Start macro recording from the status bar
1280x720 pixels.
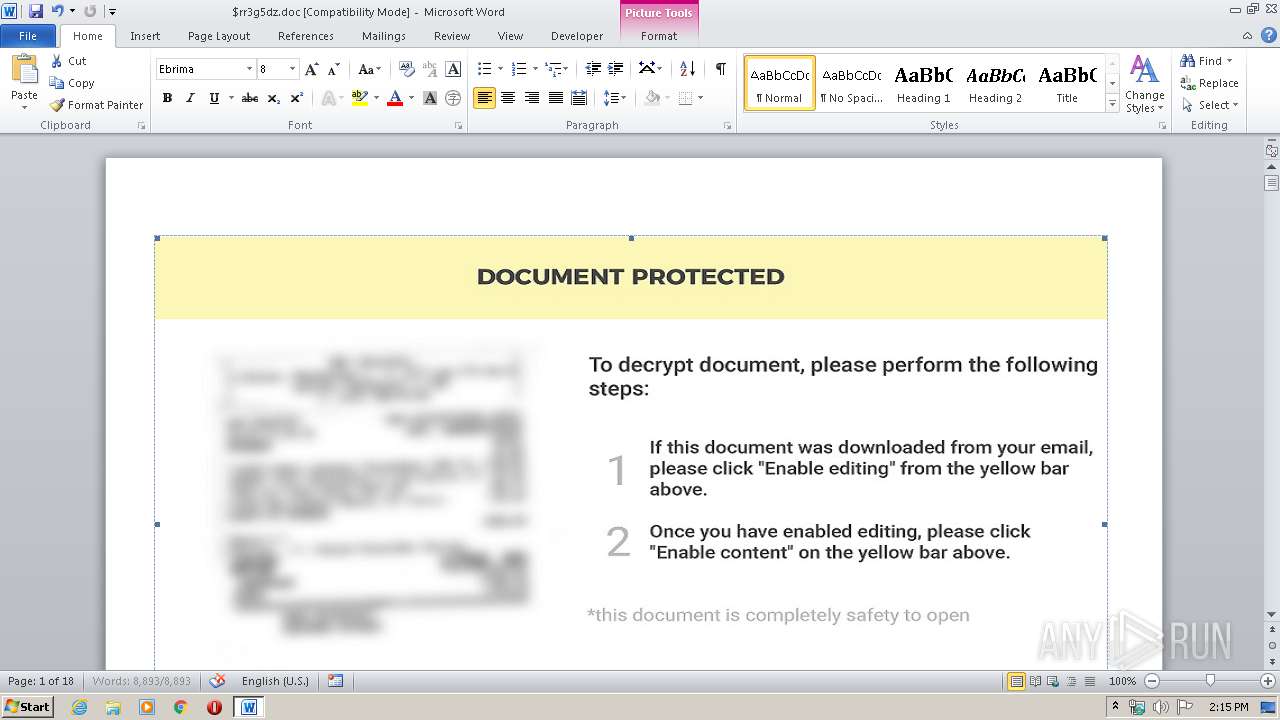(x=336, y=681)
